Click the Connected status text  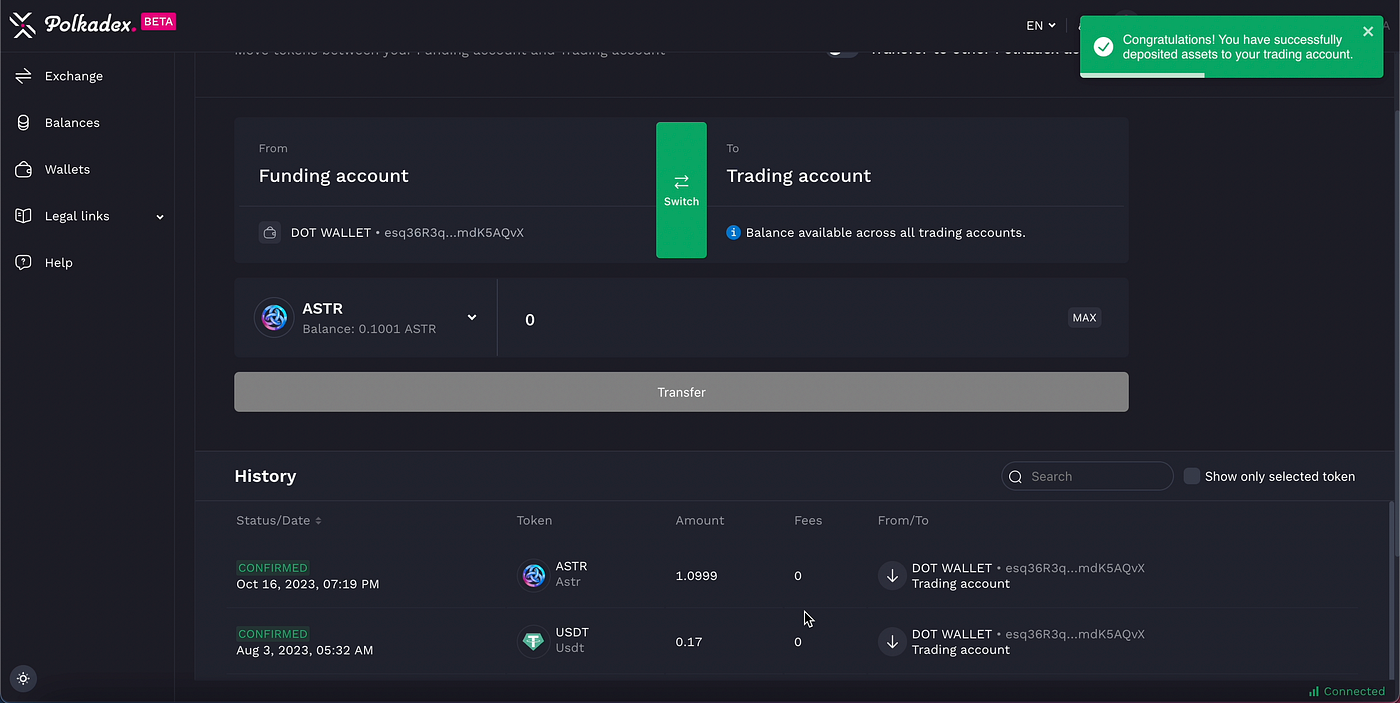pos(1354,691)
